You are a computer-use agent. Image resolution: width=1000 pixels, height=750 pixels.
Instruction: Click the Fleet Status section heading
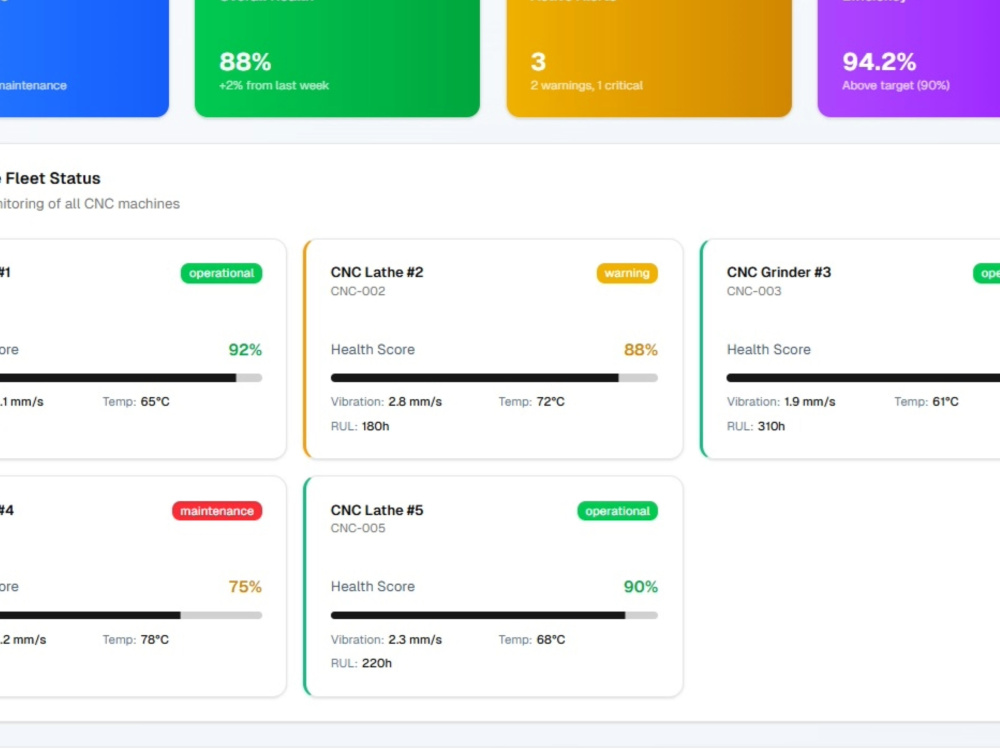point(50,179)
